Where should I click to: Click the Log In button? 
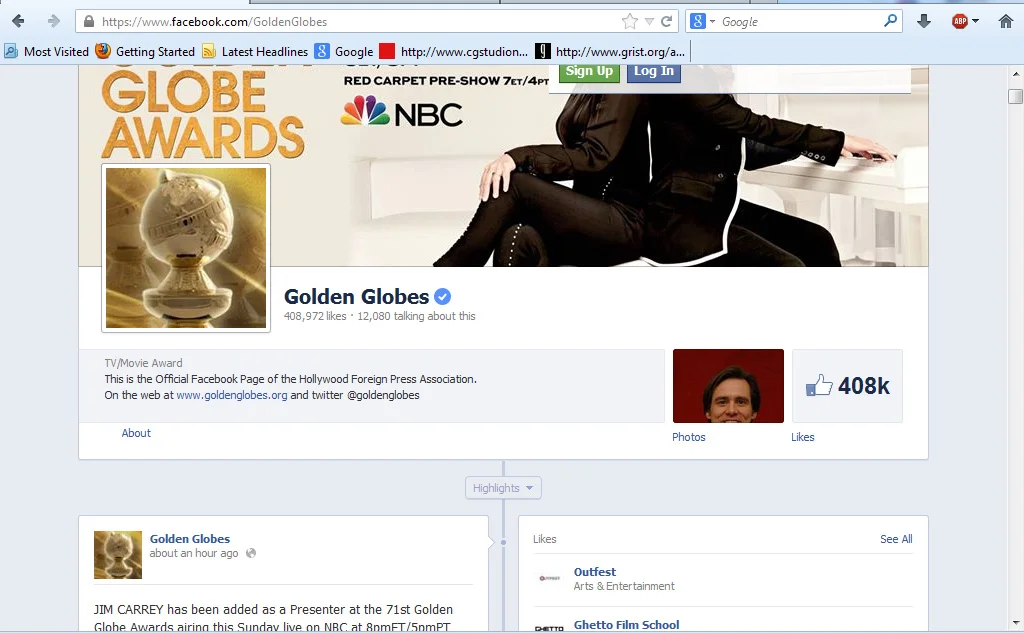(654, 71)
